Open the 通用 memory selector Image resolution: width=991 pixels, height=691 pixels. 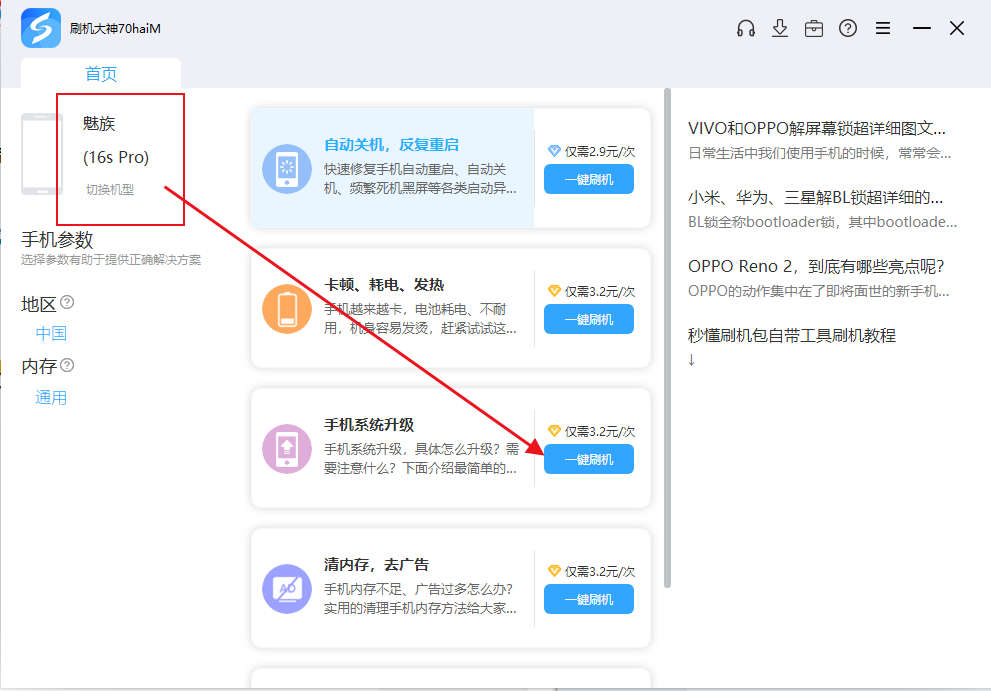(51, 398)
